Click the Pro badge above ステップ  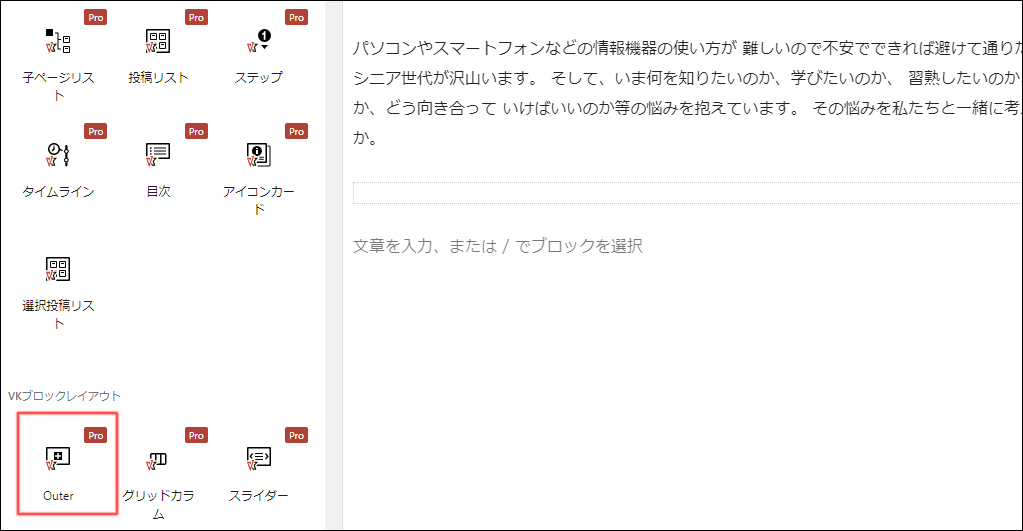click(x=296, y=18)
